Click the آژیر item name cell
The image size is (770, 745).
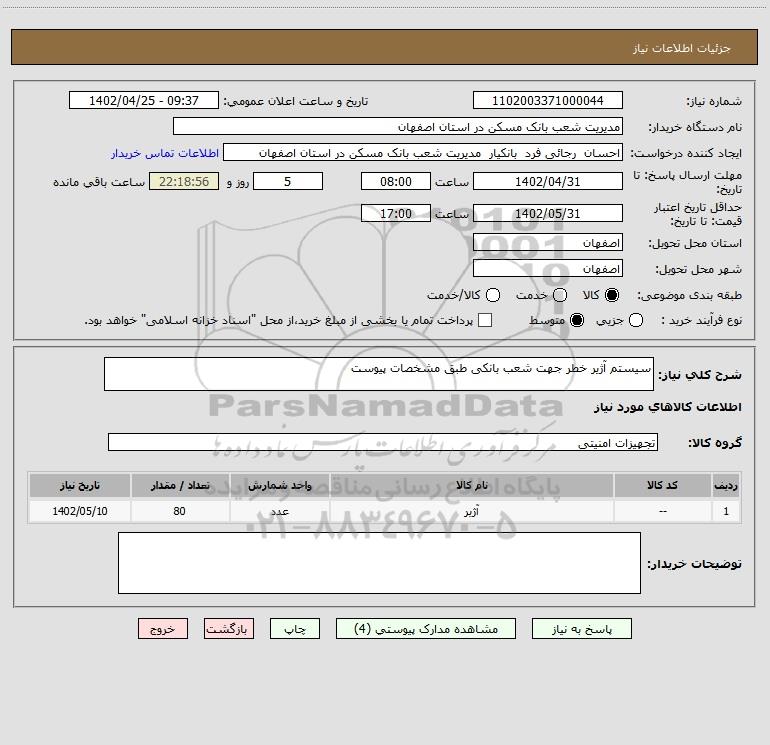(471, 511)
